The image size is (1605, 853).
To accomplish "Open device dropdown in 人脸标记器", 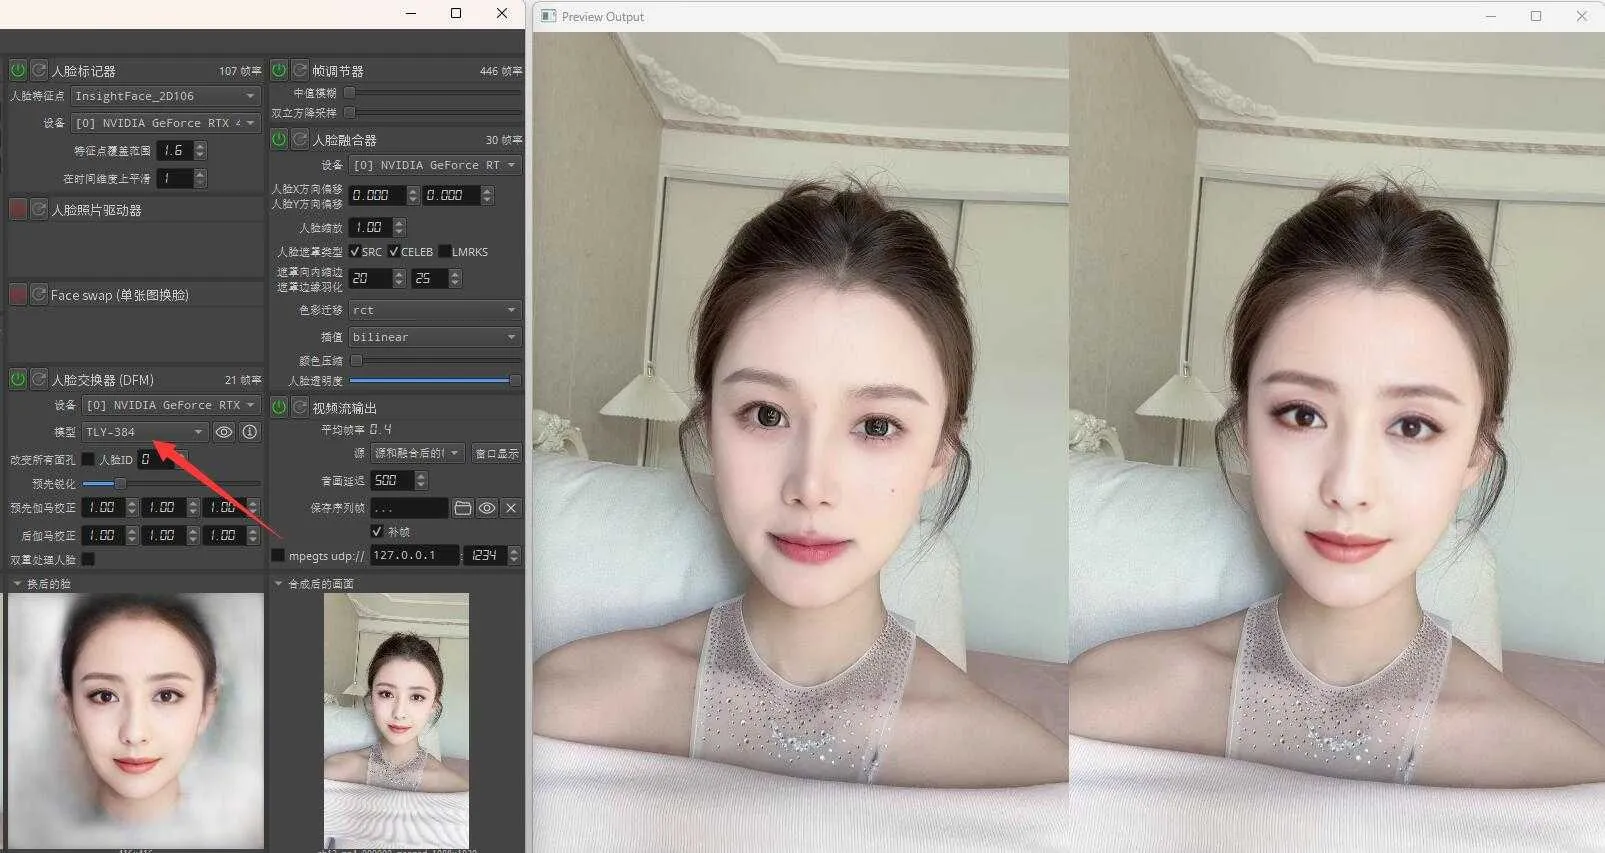I will pos(166,123).
